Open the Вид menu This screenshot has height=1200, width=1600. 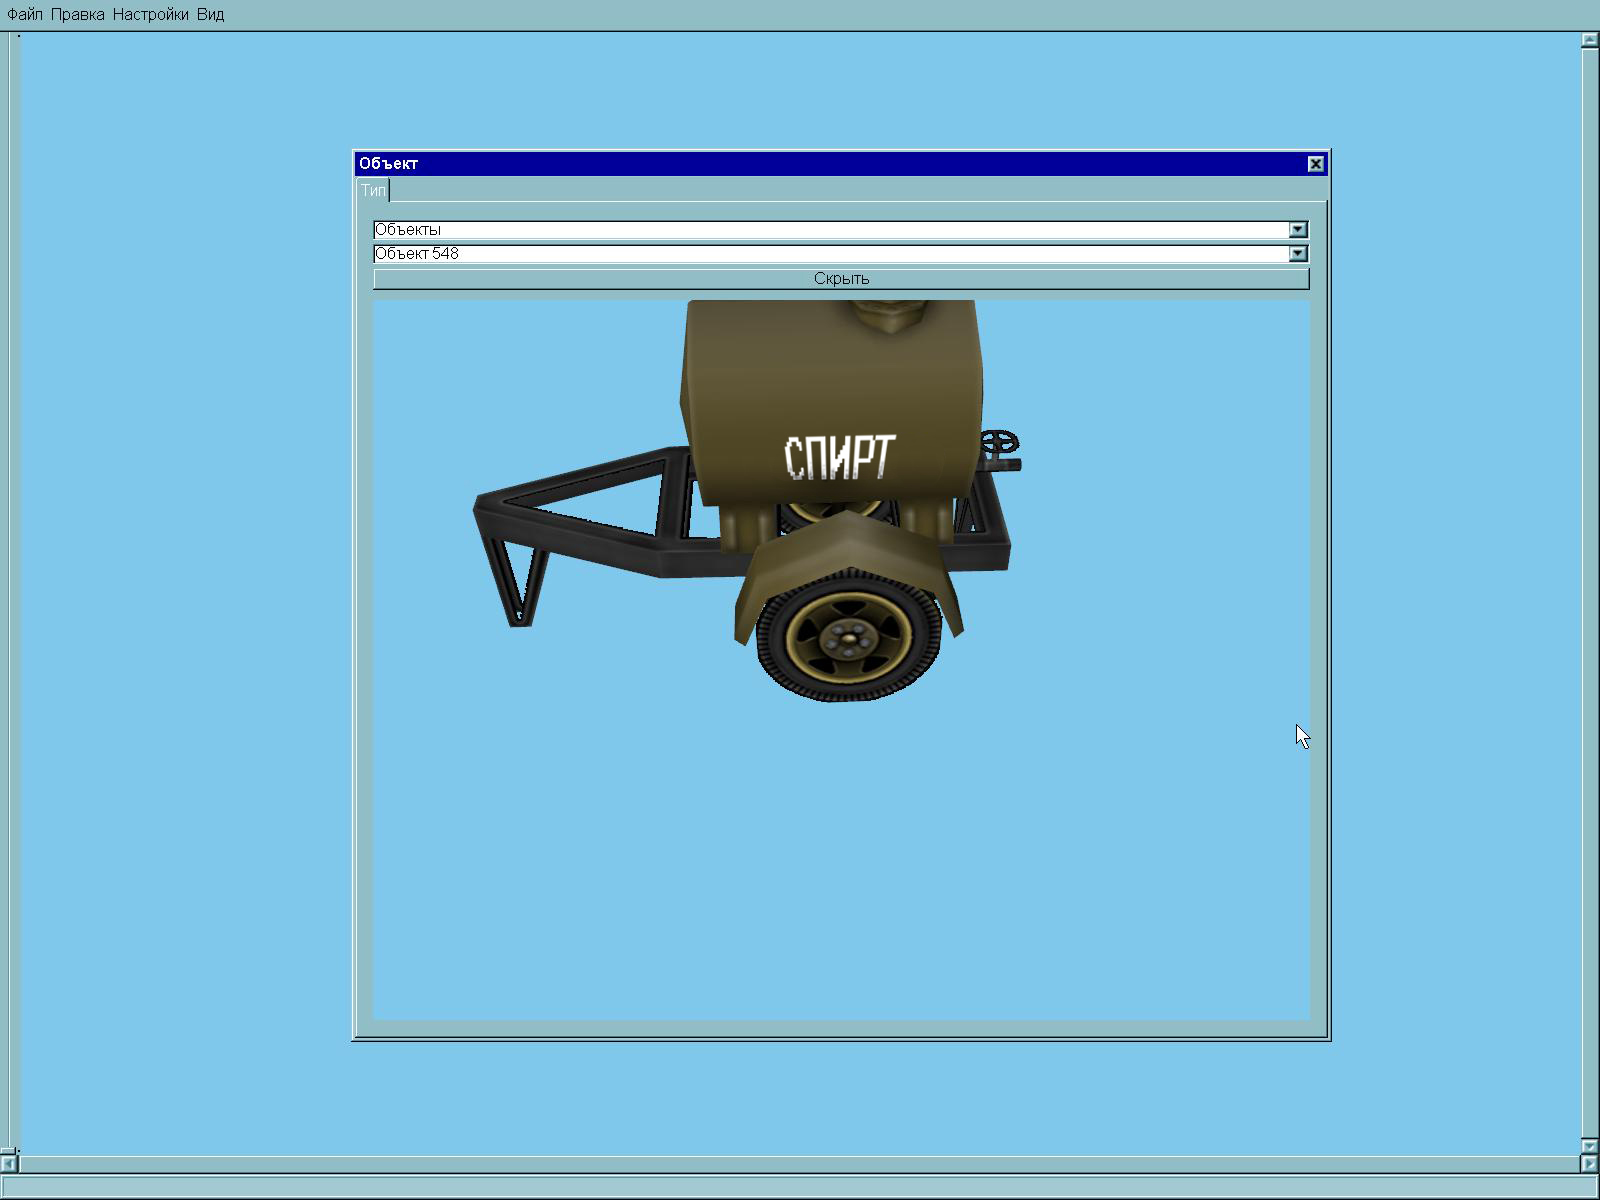click(210, 15)
